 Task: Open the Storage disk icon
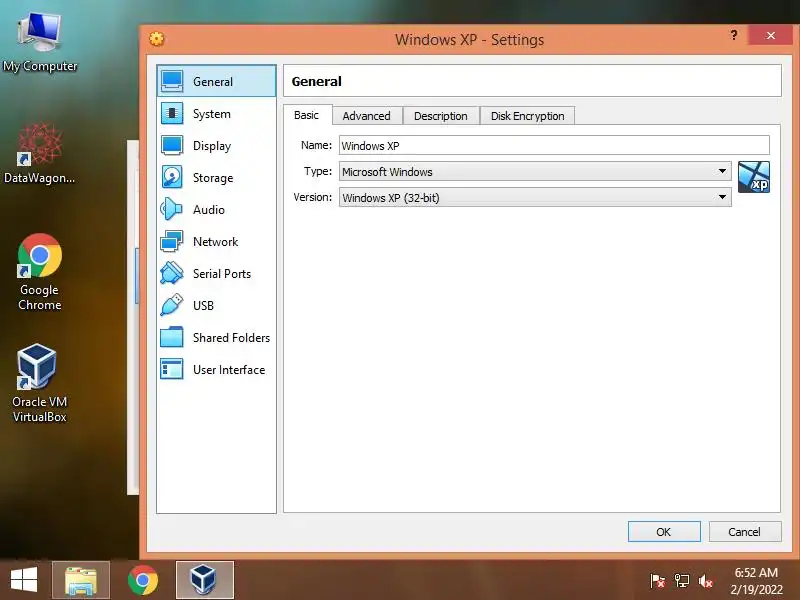click(172, 178)
